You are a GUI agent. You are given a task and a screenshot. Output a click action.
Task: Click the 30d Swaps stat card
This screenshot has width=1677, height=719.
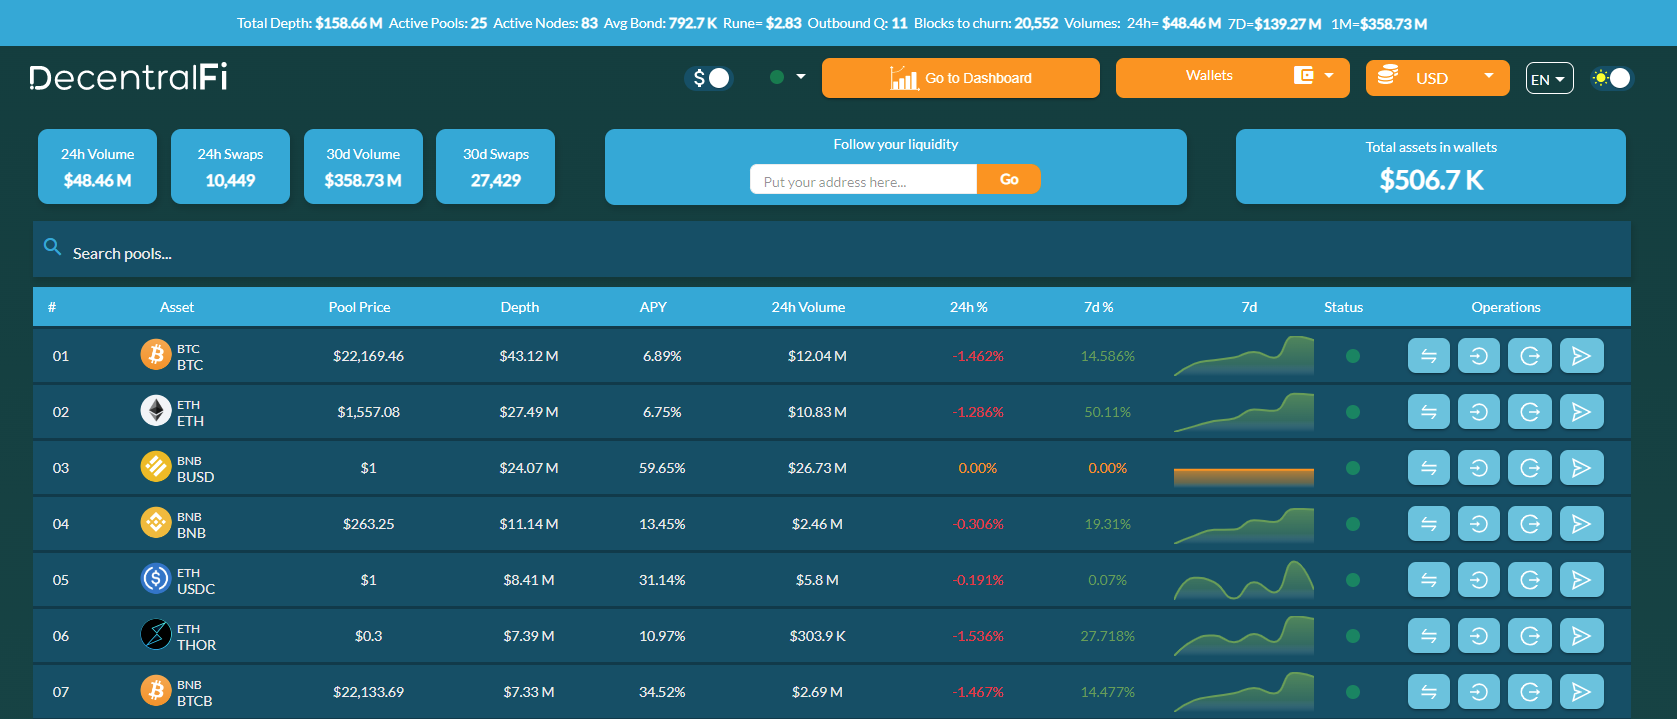496,167
